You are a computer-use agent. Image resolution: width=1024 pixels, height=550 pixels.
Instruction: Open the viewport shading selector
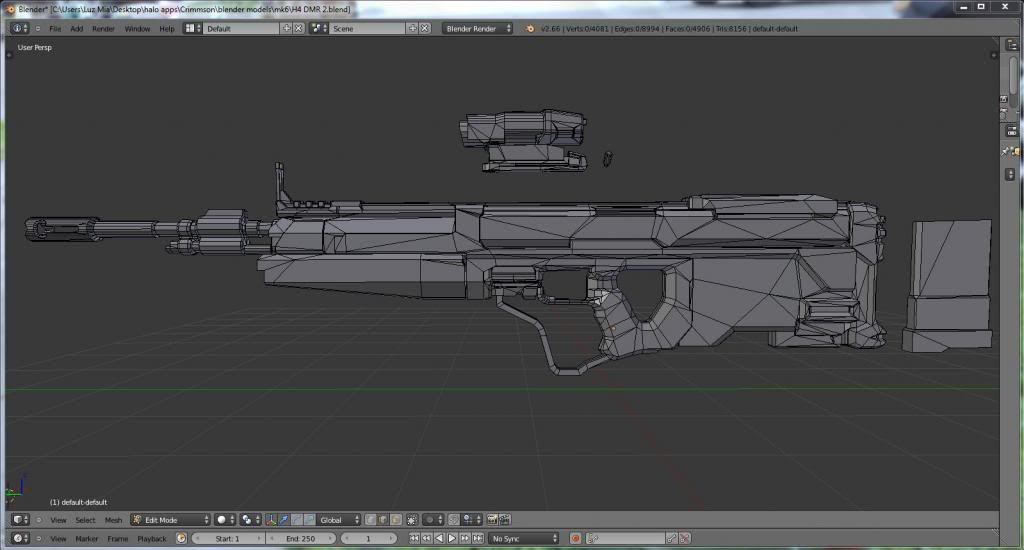tap(225, 520)
